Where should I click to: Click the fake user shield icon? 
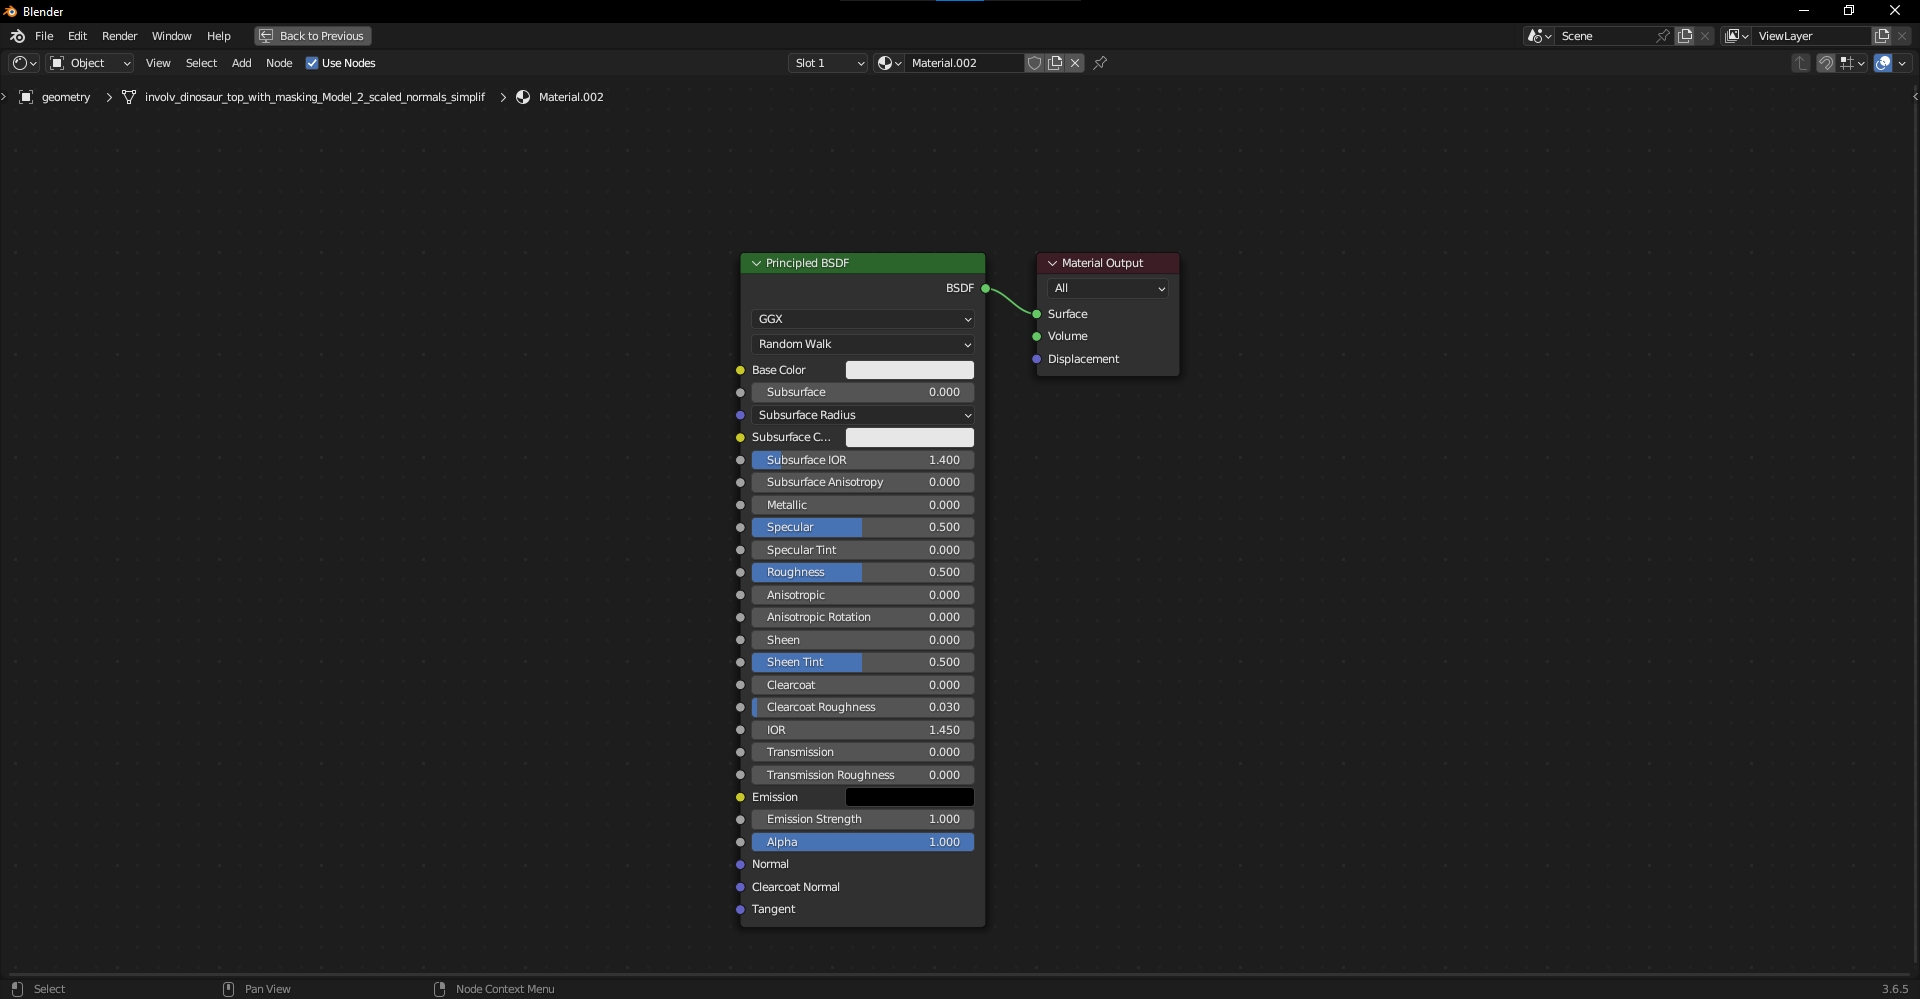pos(1034,63)
